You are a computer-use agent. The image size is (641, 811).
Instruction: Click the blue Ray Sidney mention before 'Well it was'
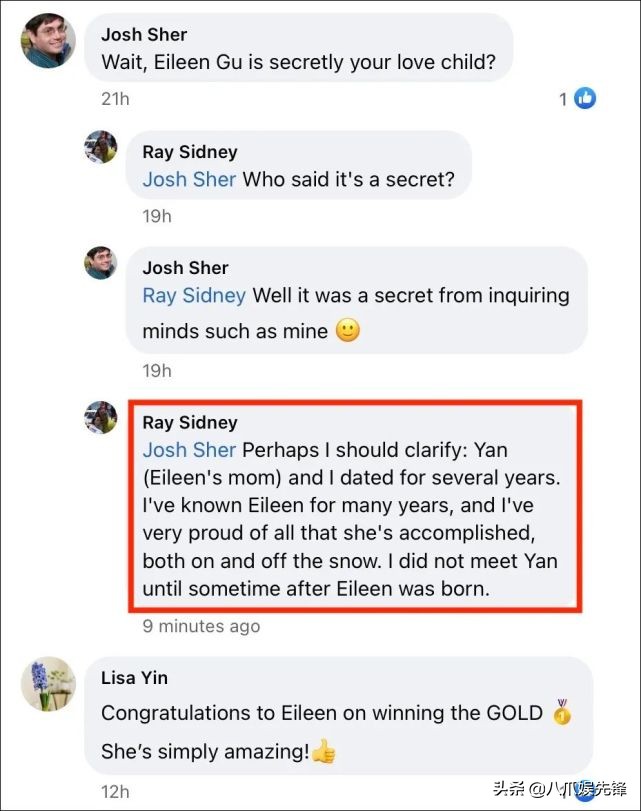click(193, 296)
